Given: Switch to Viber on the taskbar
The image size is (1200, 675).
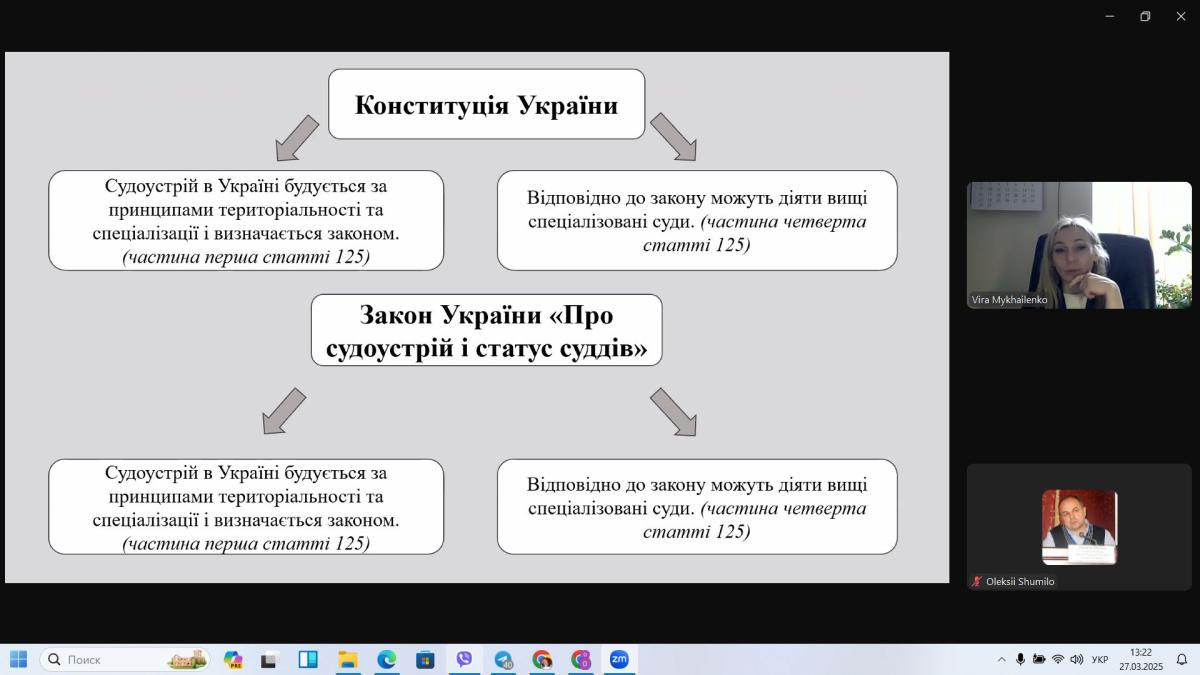Looking at the screenshot, I should tap(464, 659).
